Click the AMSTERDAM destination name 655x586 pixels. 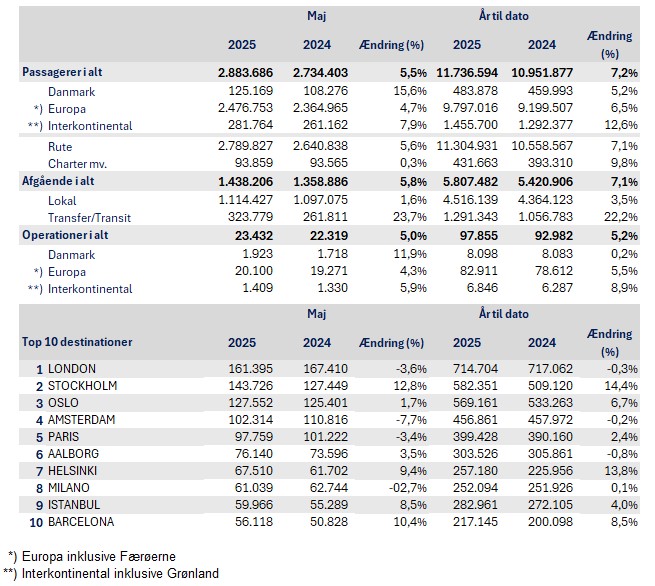point(84,420)
